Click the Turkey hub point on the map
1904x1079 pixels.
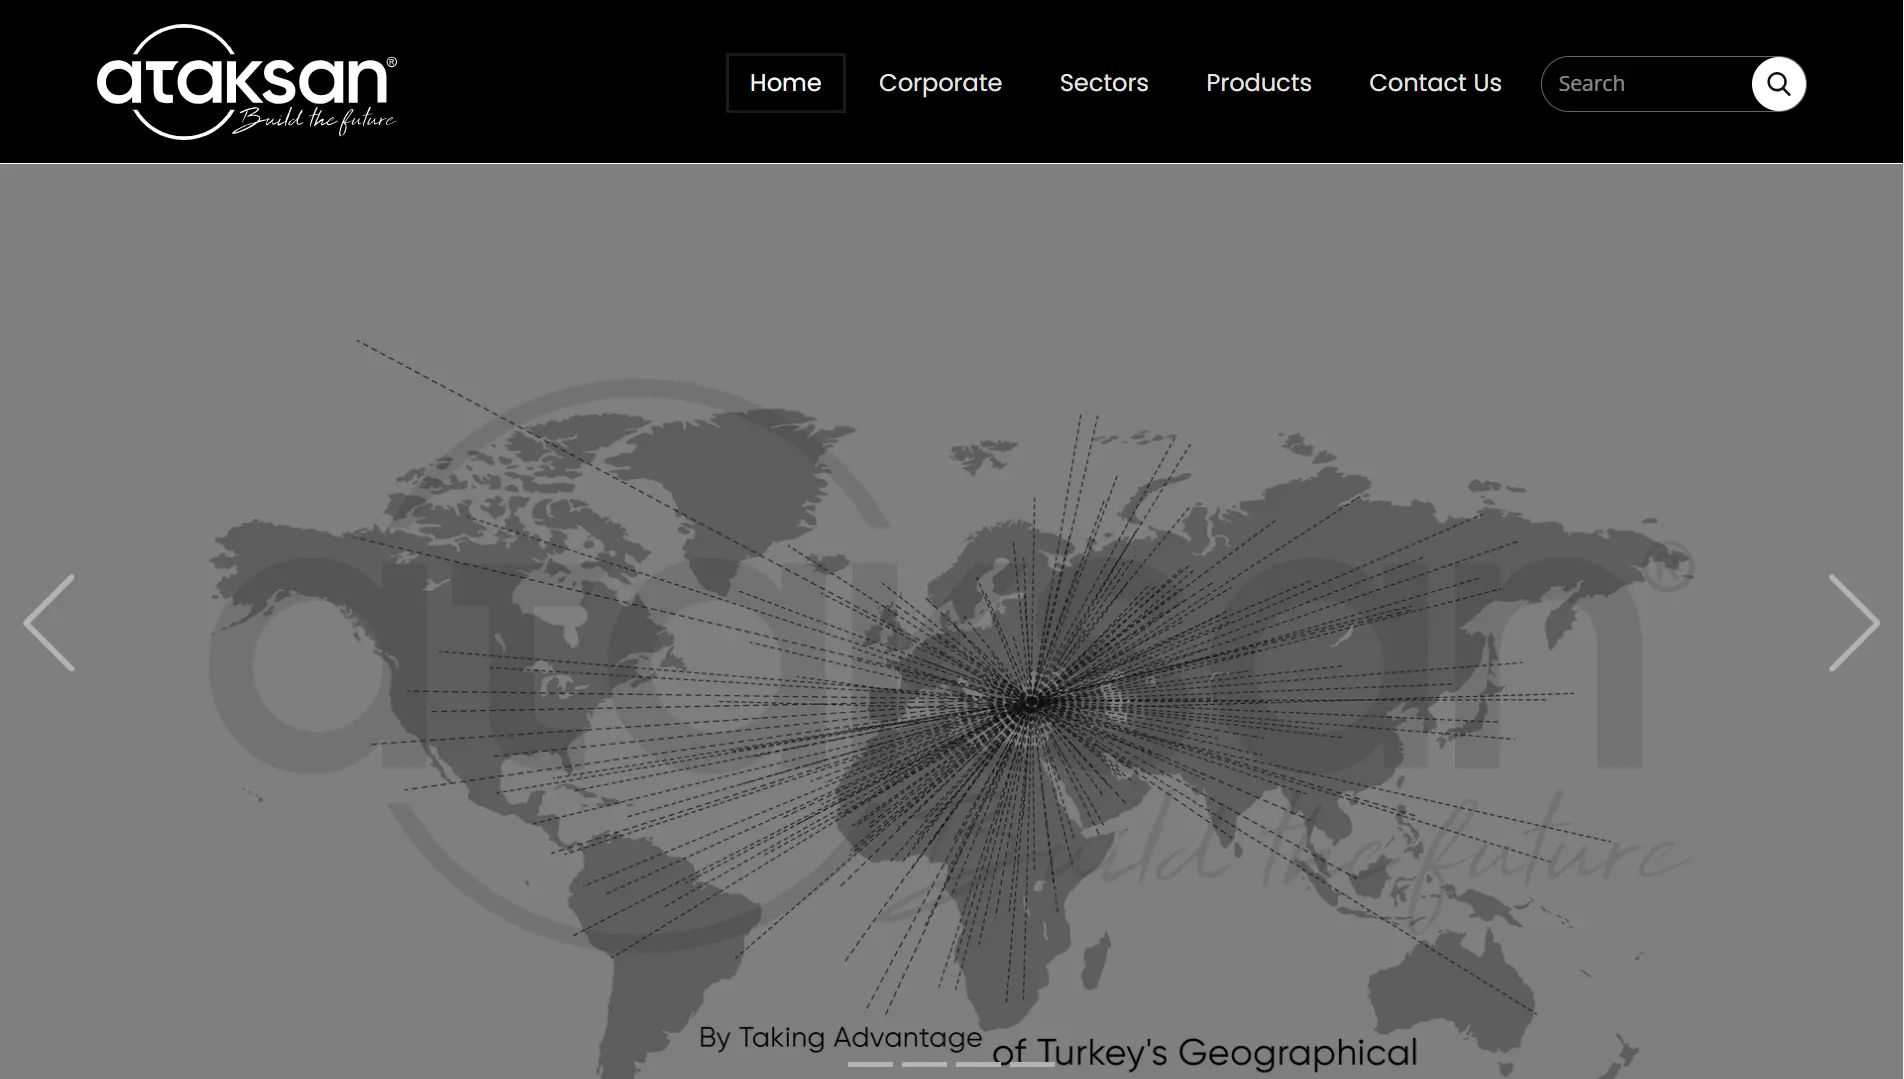[1031, 703]
